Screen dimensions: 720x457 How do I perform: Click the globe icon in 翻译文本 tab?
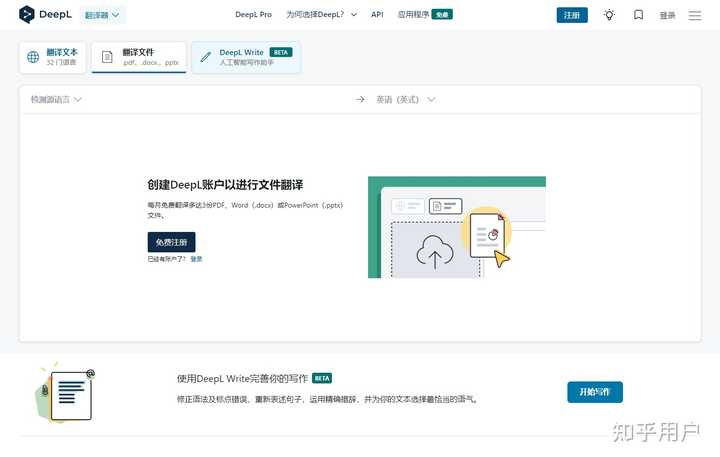tap(33, 57)
